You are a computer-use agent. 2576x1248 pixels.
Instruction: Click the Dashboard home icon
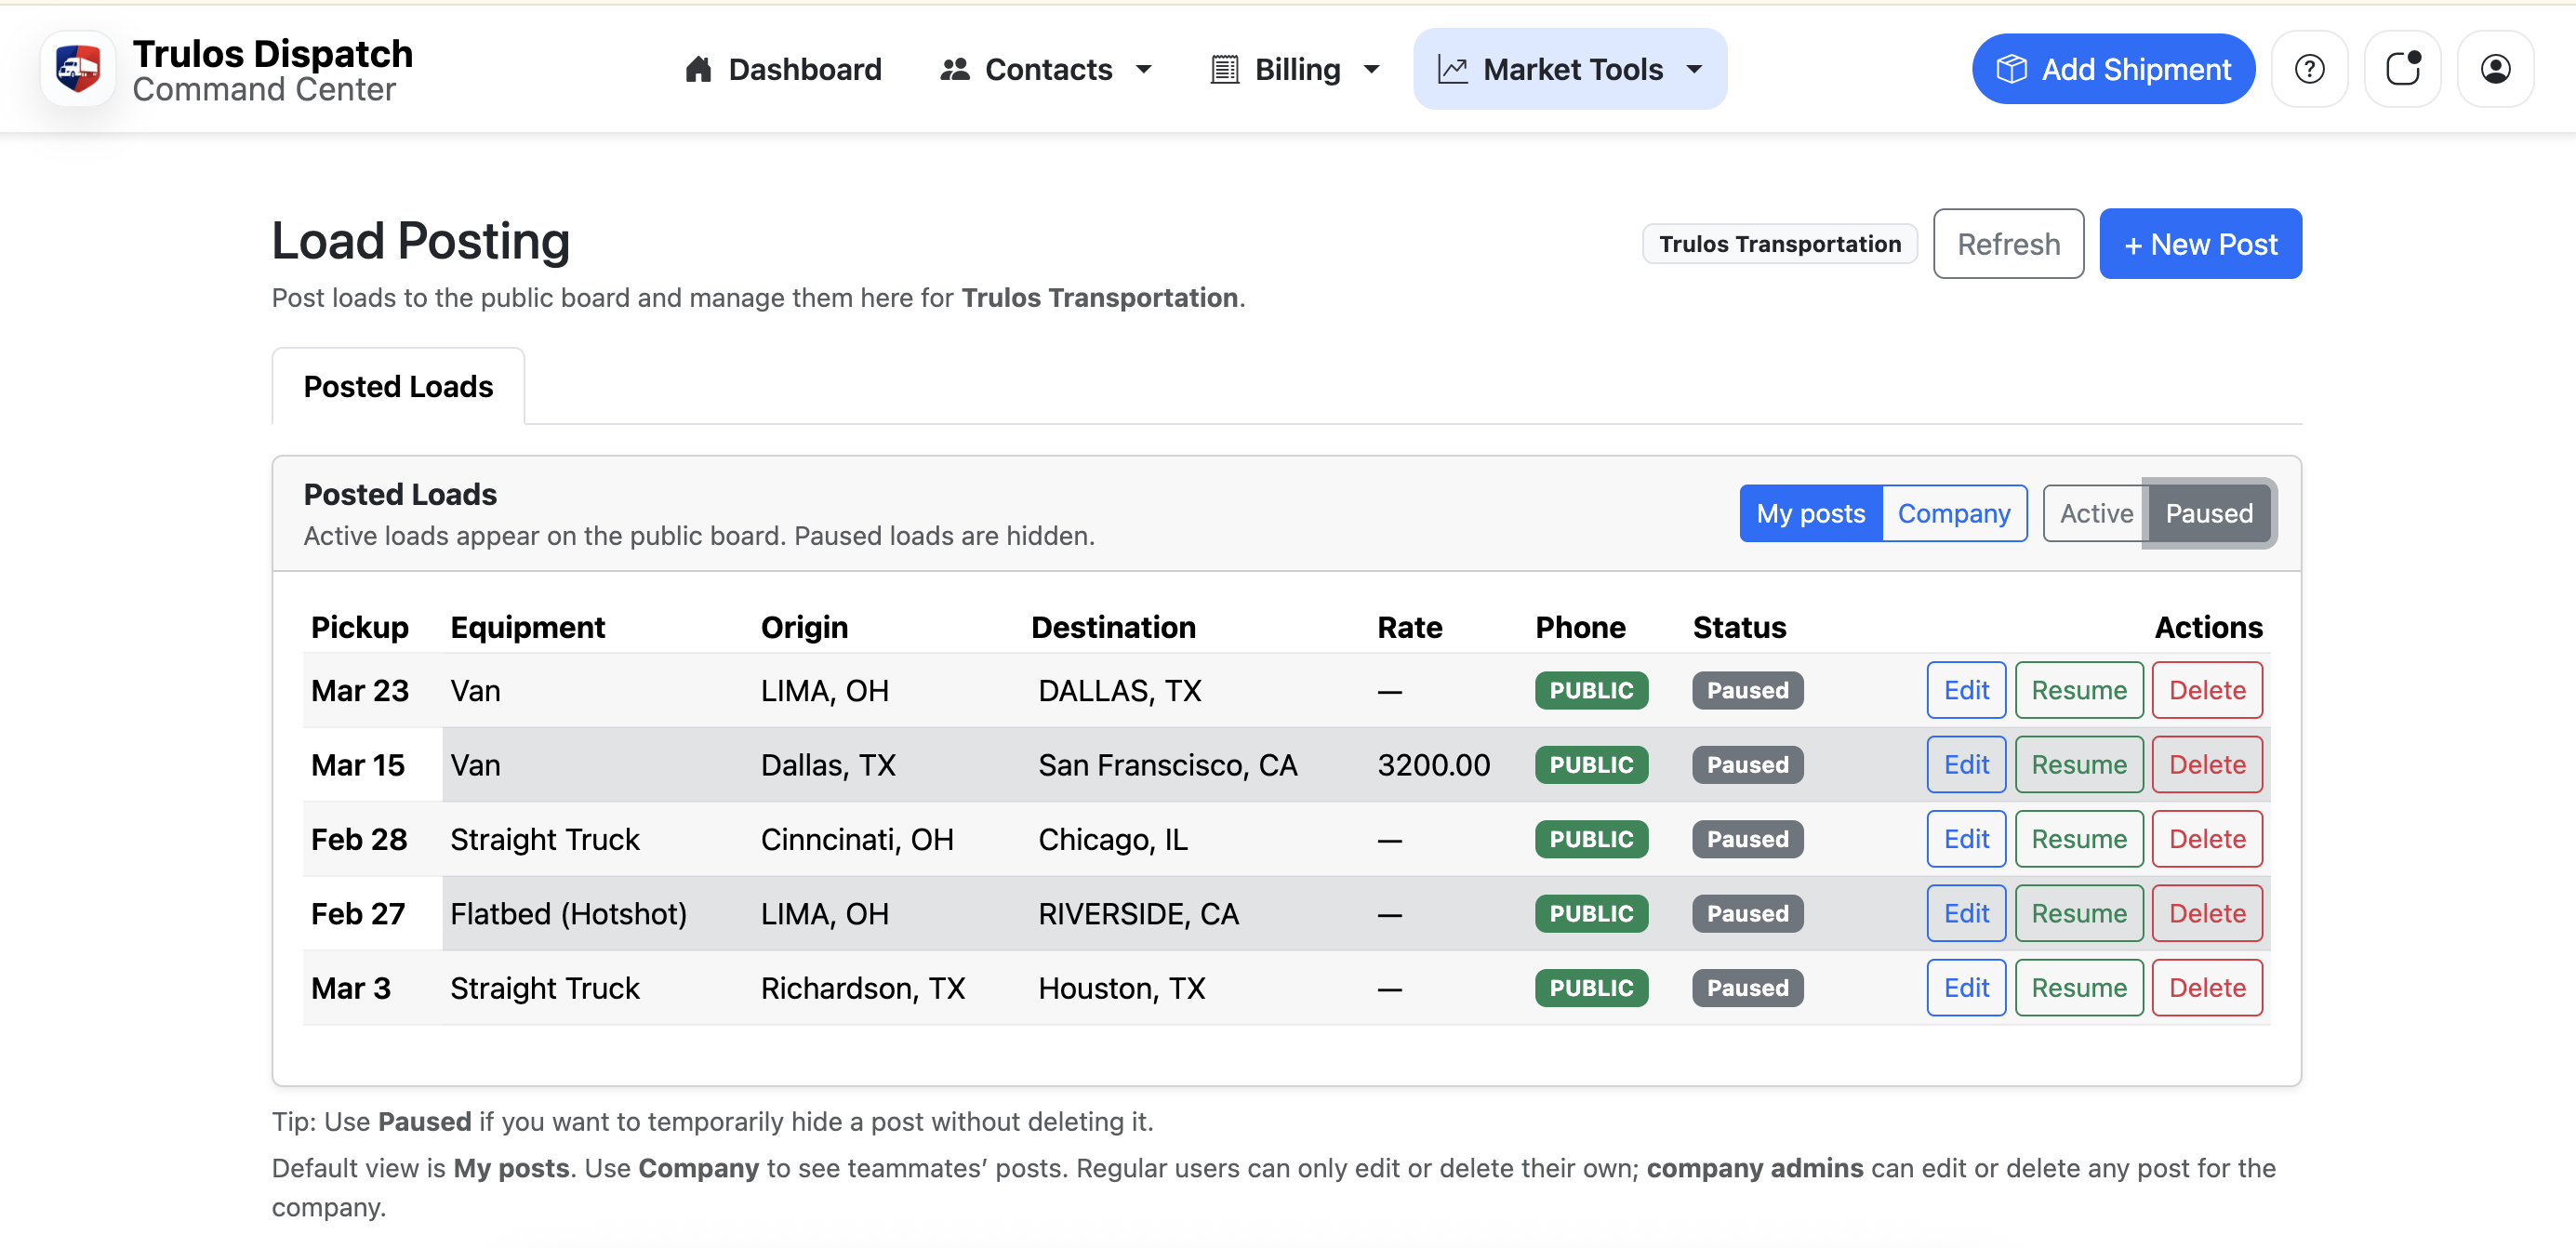click(x=698, y=69)
